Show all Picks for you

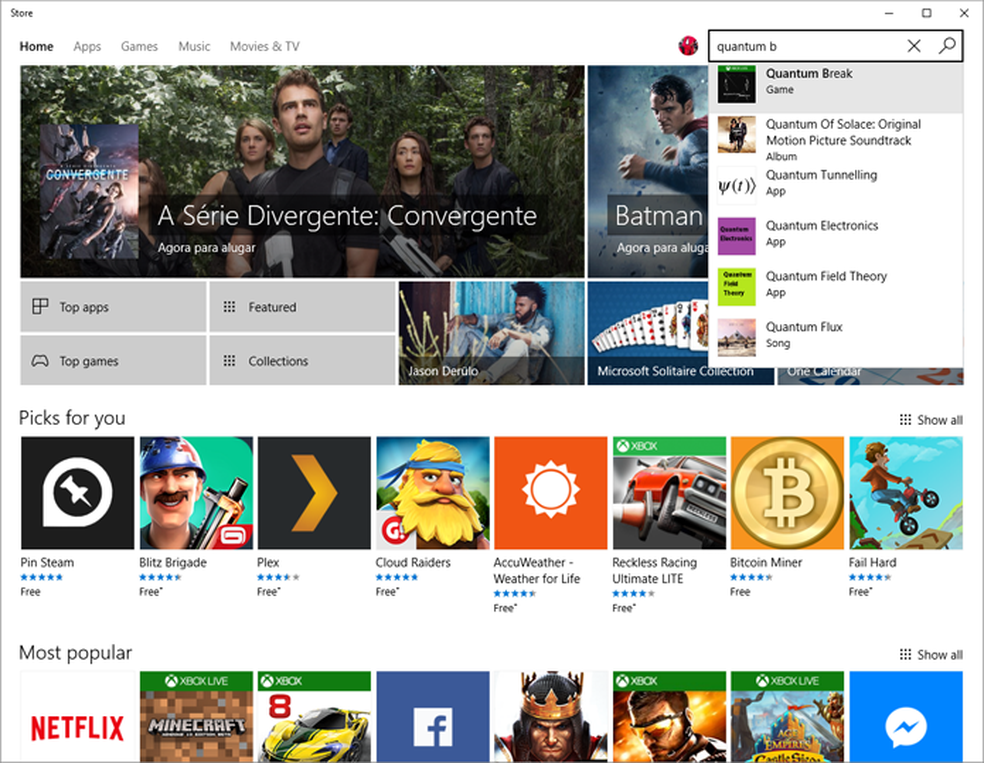pos(931,420)
